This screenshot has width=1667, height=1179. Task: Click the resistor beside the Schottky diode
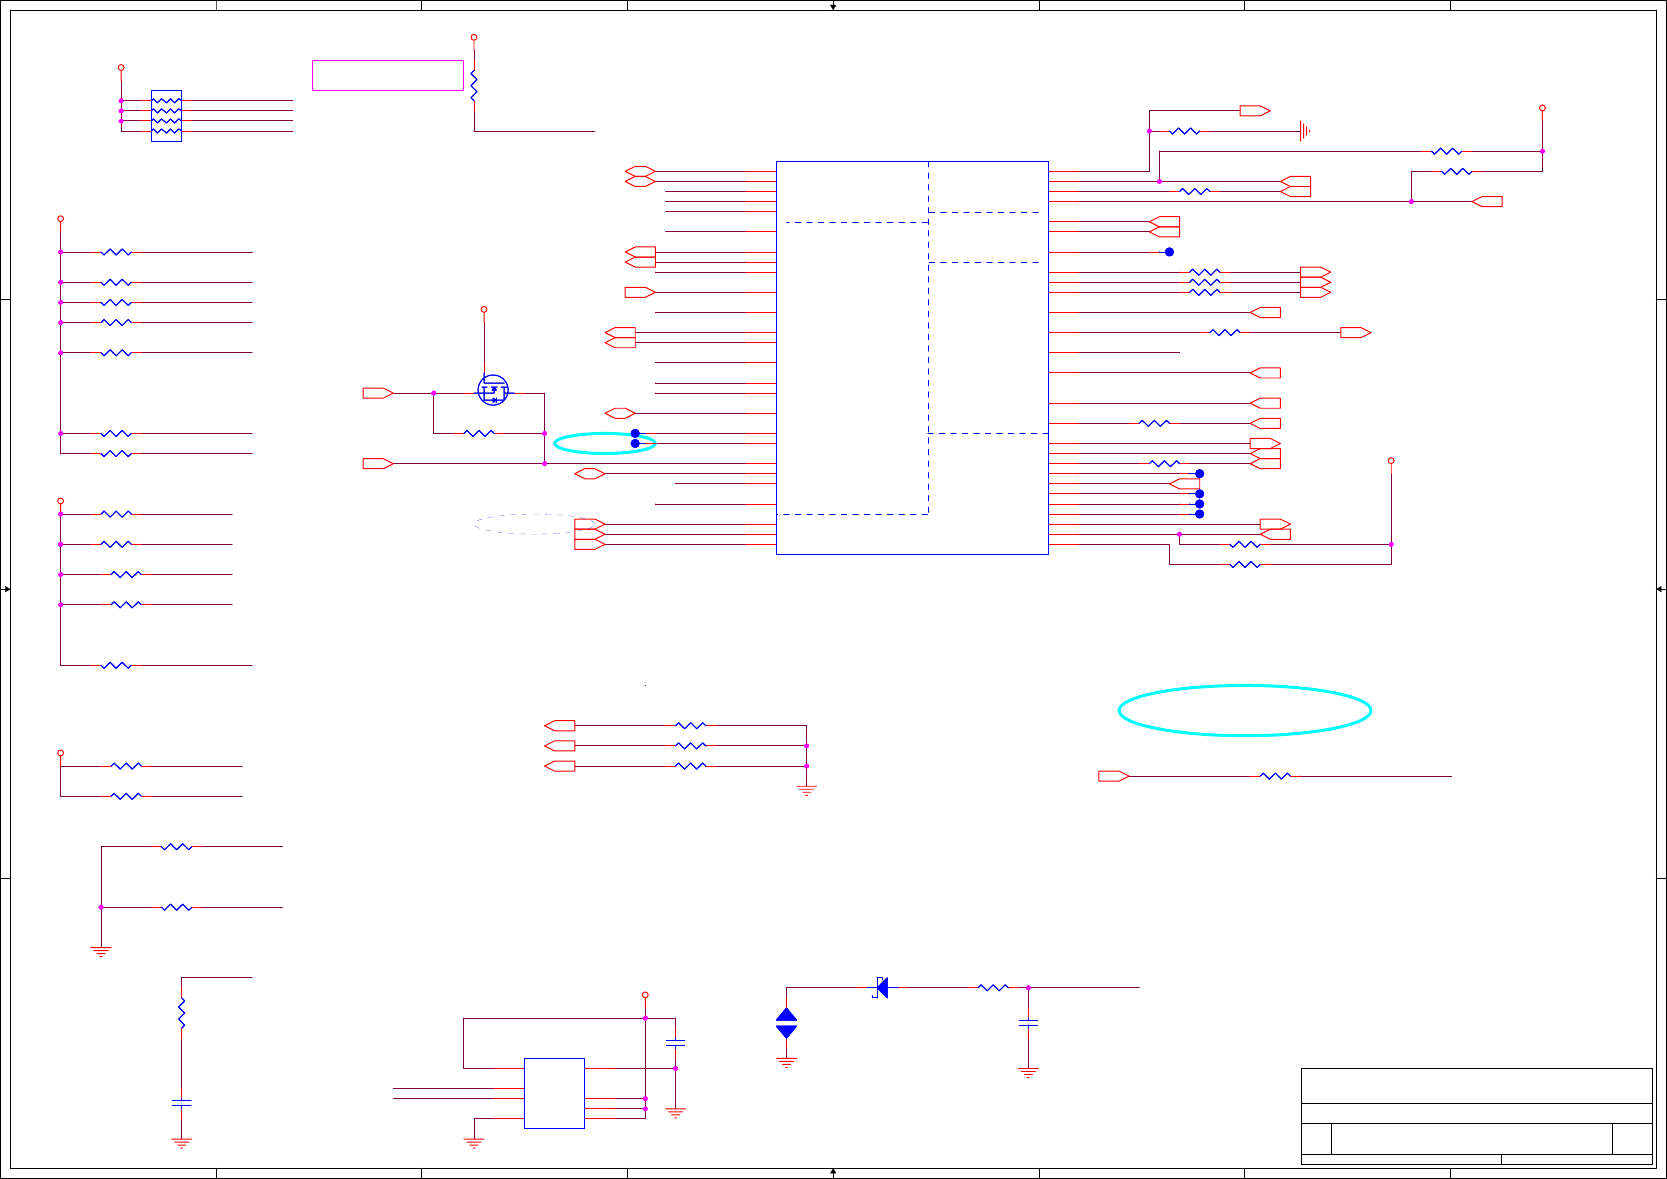click(x=993, y=988)
